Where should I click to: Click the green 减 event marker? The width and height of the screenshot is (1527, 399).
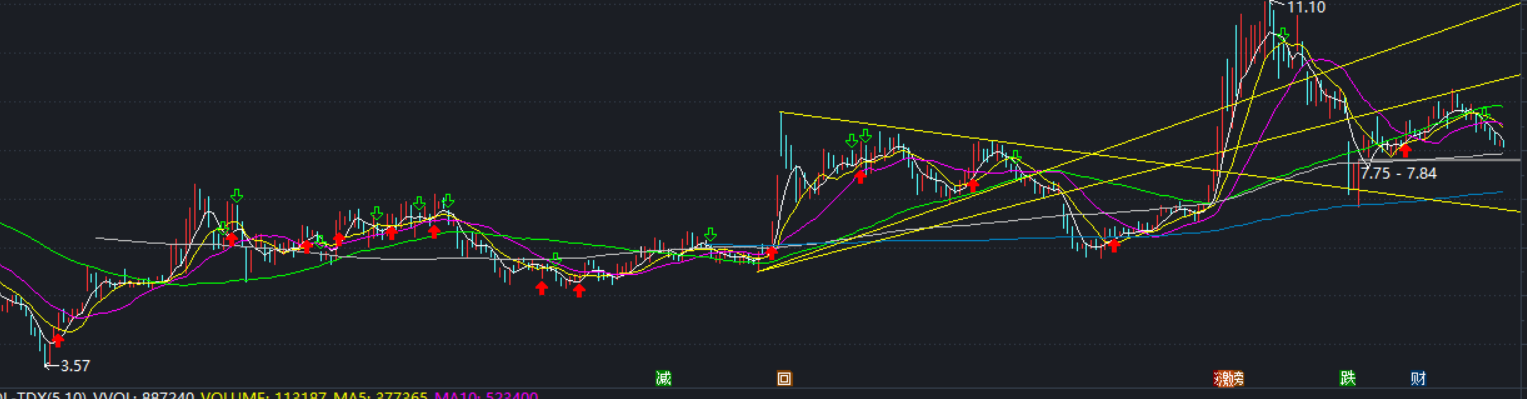[x=663, y=379]
